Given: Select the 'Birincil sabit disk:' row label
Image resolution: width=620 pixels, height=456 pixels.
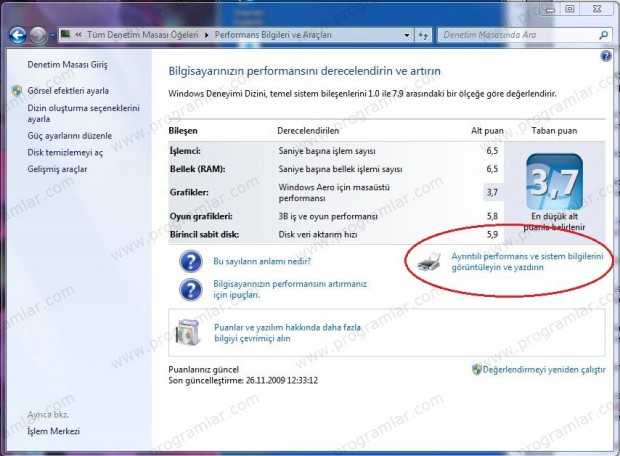Looking at the screenshot, I should click(204, 235).
